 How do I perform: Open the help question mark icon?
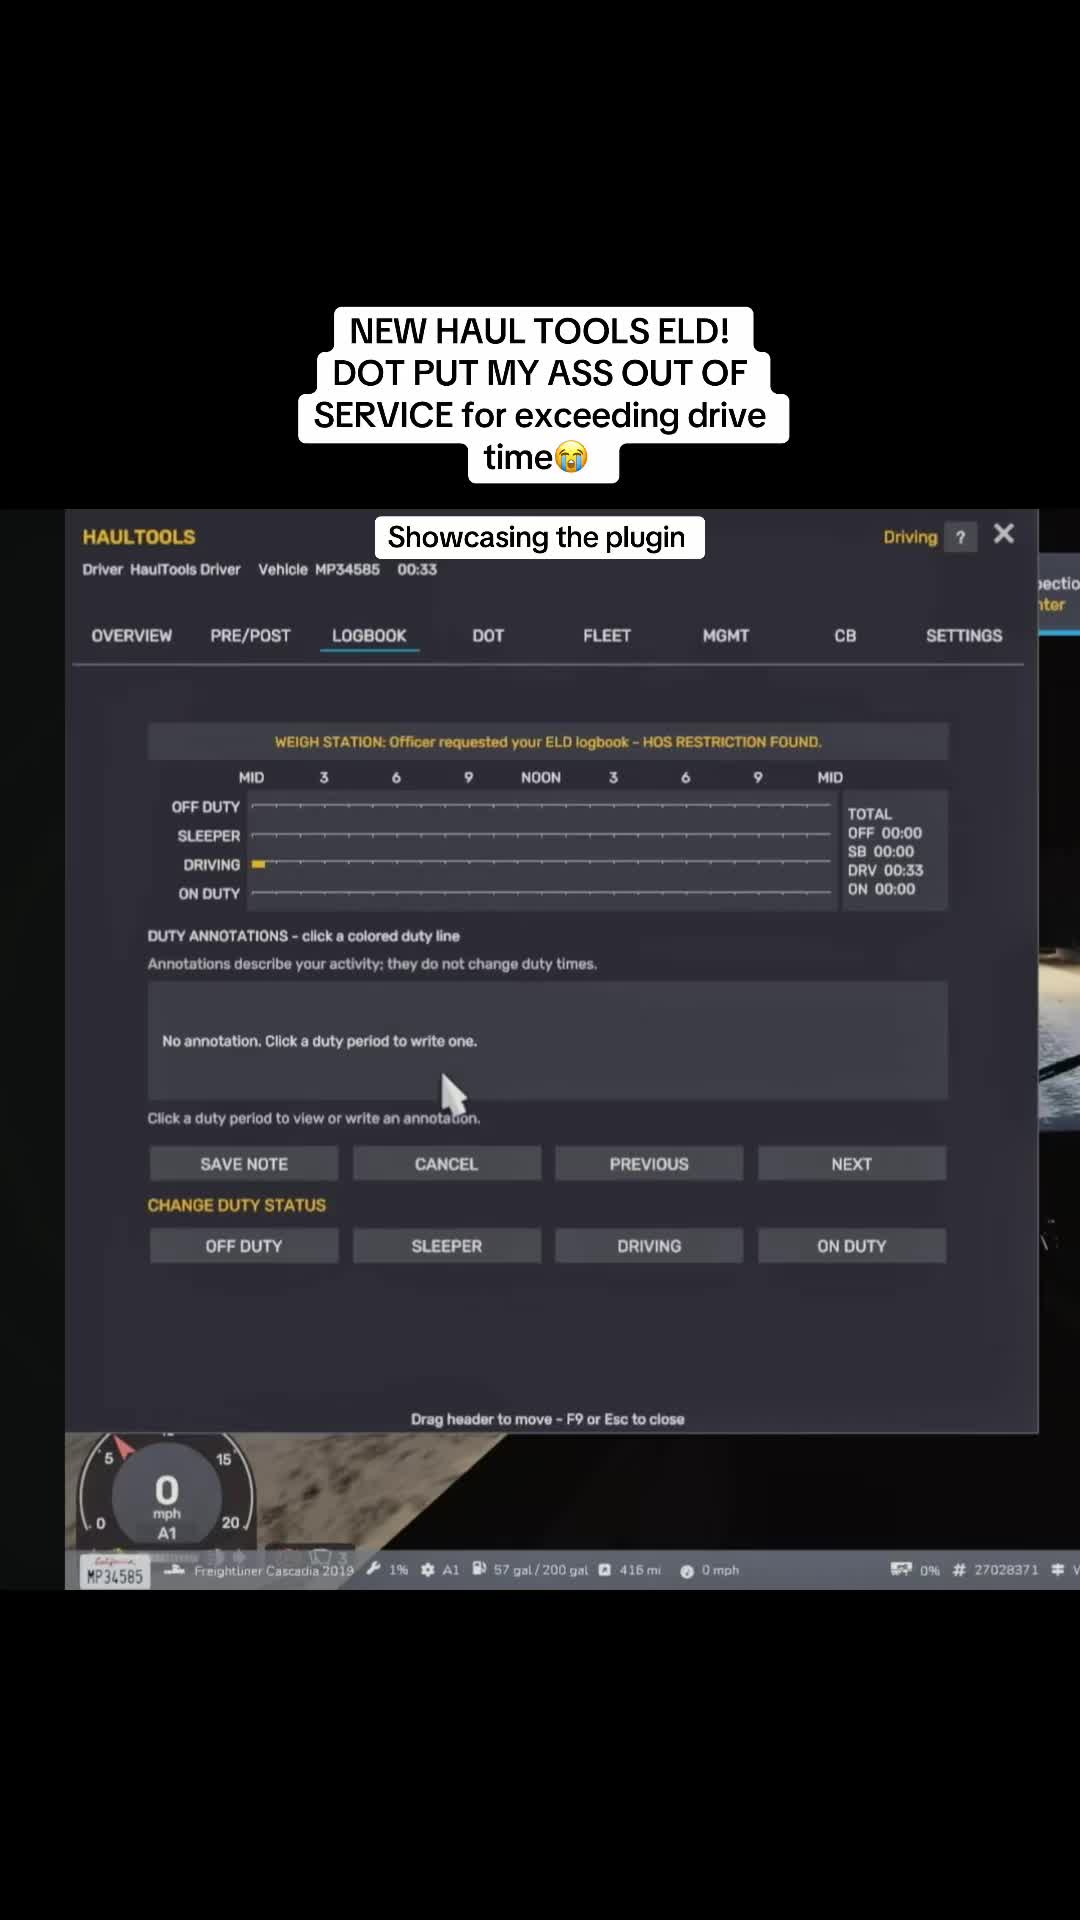click(960, 537)
